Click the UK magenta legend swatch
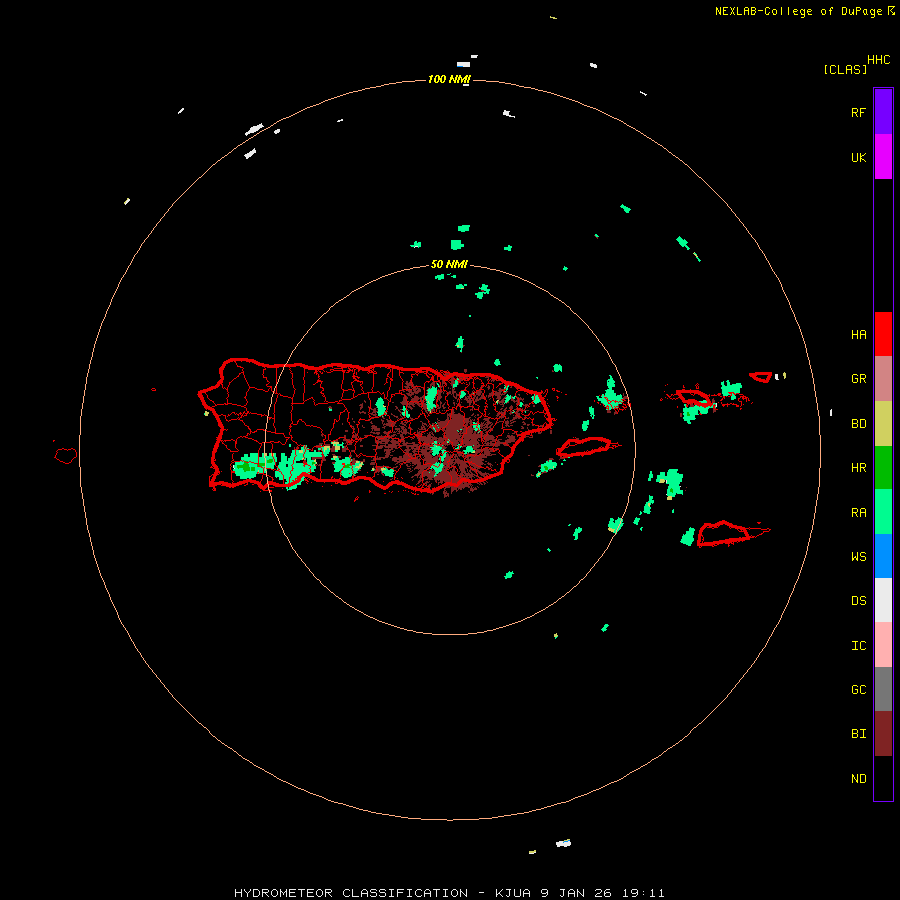 tap(883, 157)
